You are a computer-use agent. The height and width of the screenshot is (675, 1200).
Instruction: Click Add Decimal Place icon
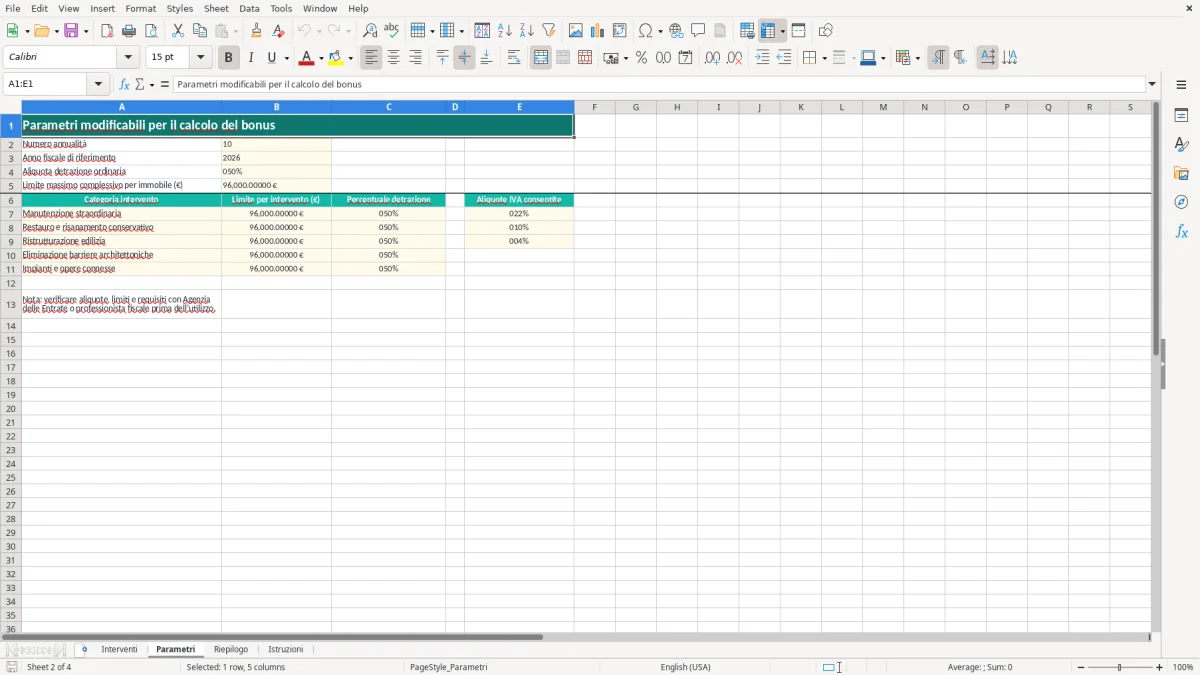coord(712,58)
